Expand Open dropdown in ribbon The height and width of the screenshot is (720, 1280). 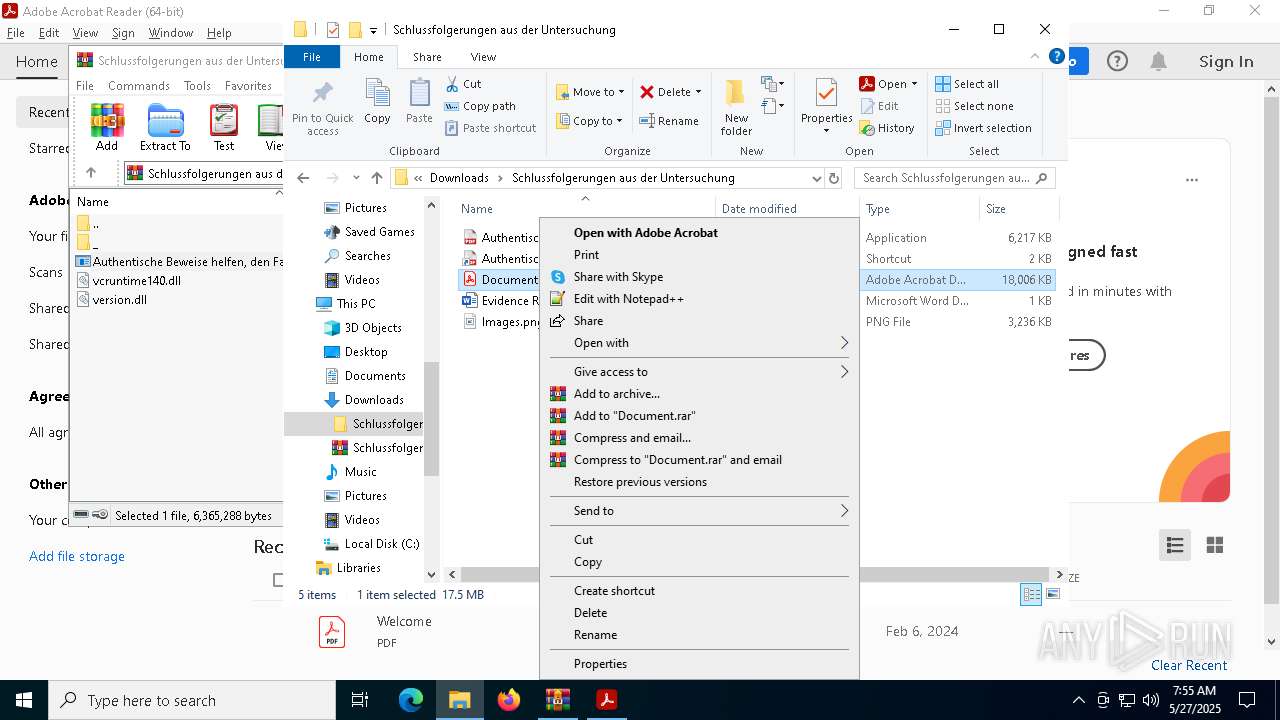click(913, 84)
